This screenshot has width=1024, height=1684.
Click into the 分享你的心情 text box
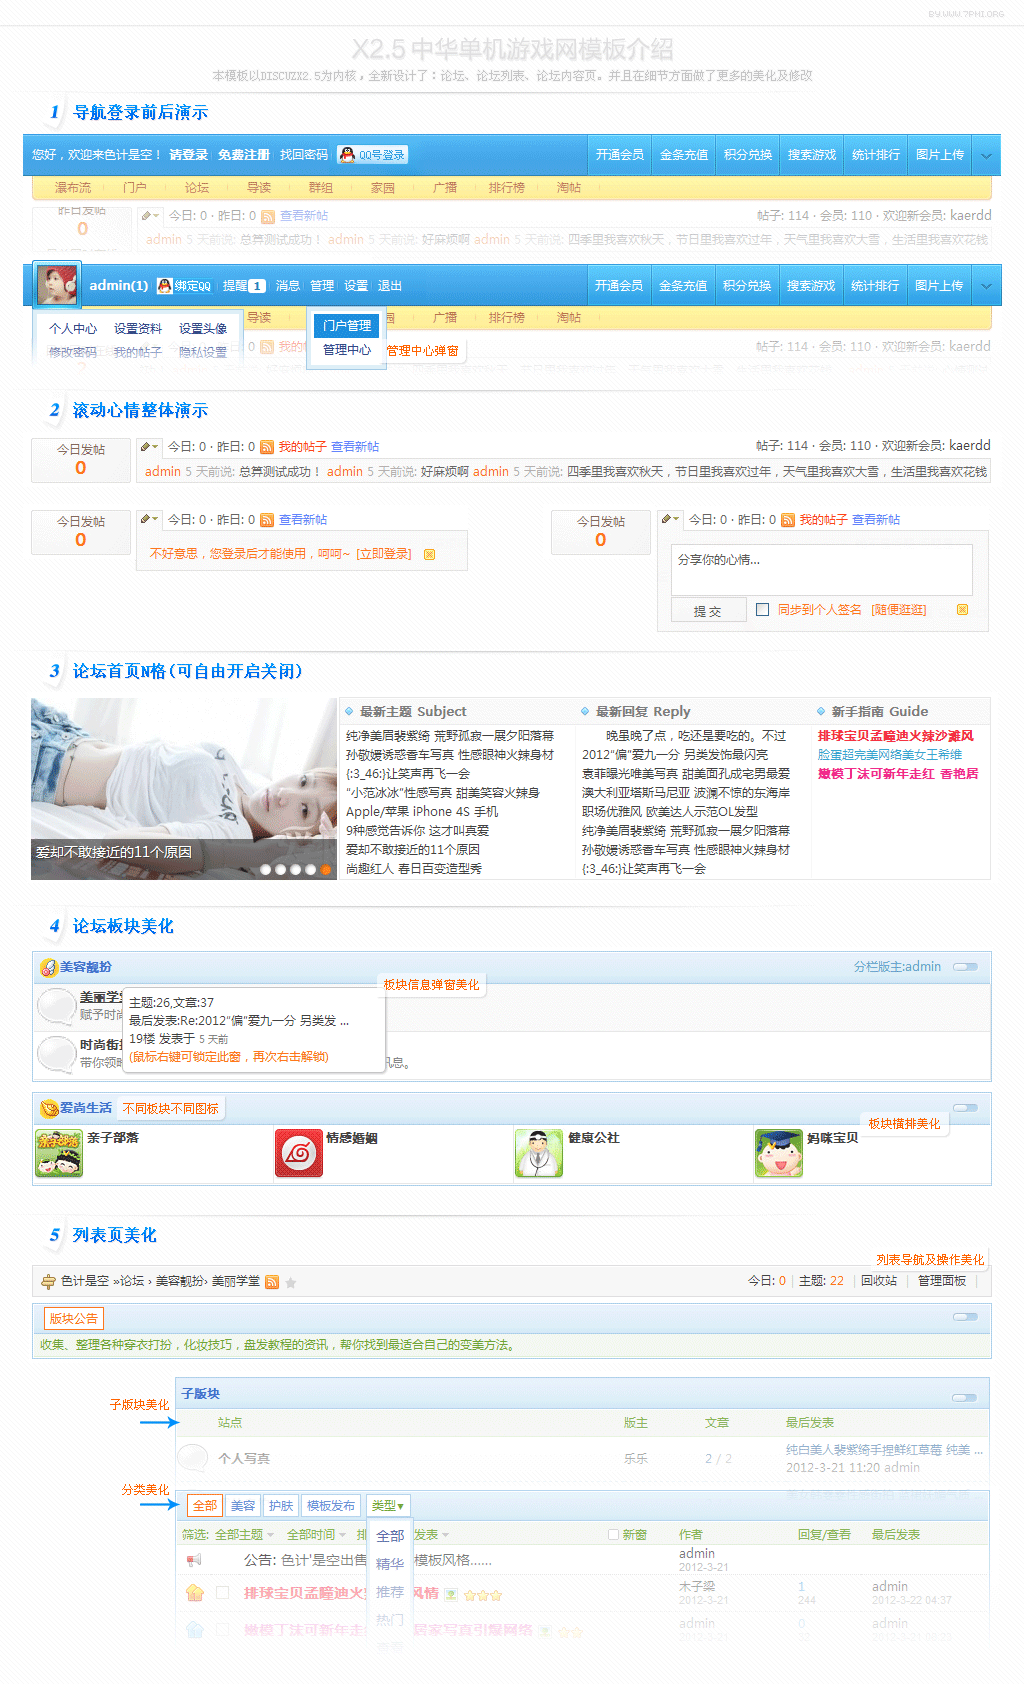(821, 569)
